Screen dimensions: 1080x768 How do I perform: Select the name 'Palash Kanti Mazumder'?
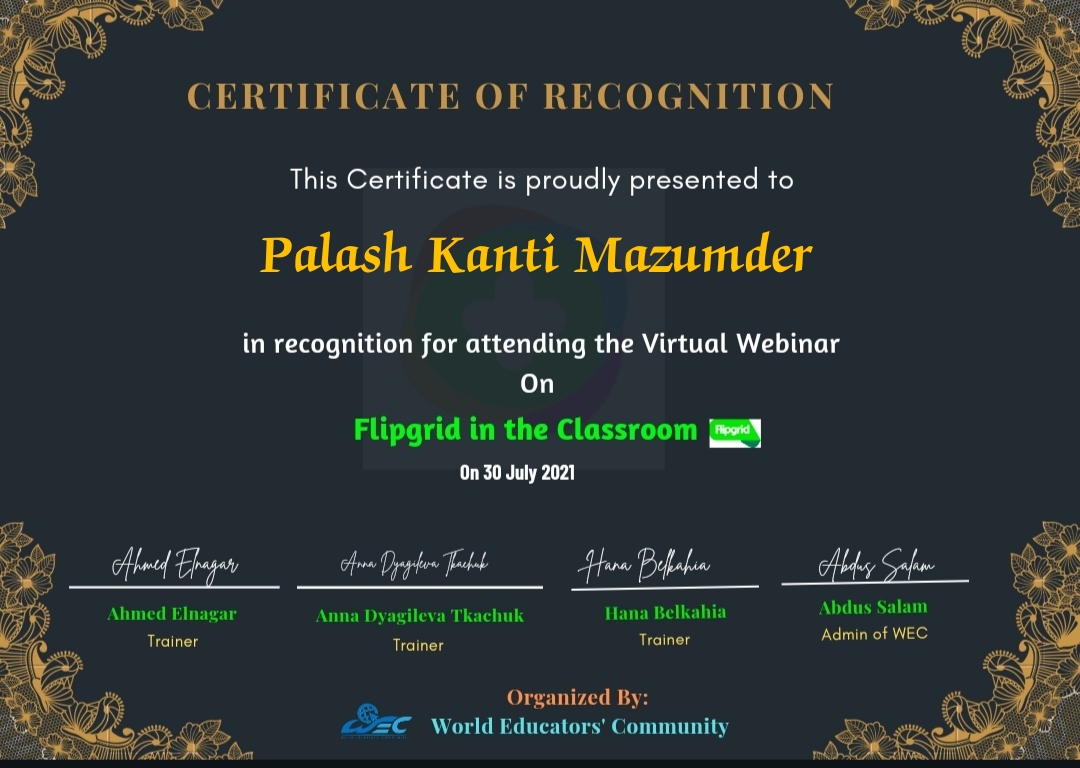[536, 255]
